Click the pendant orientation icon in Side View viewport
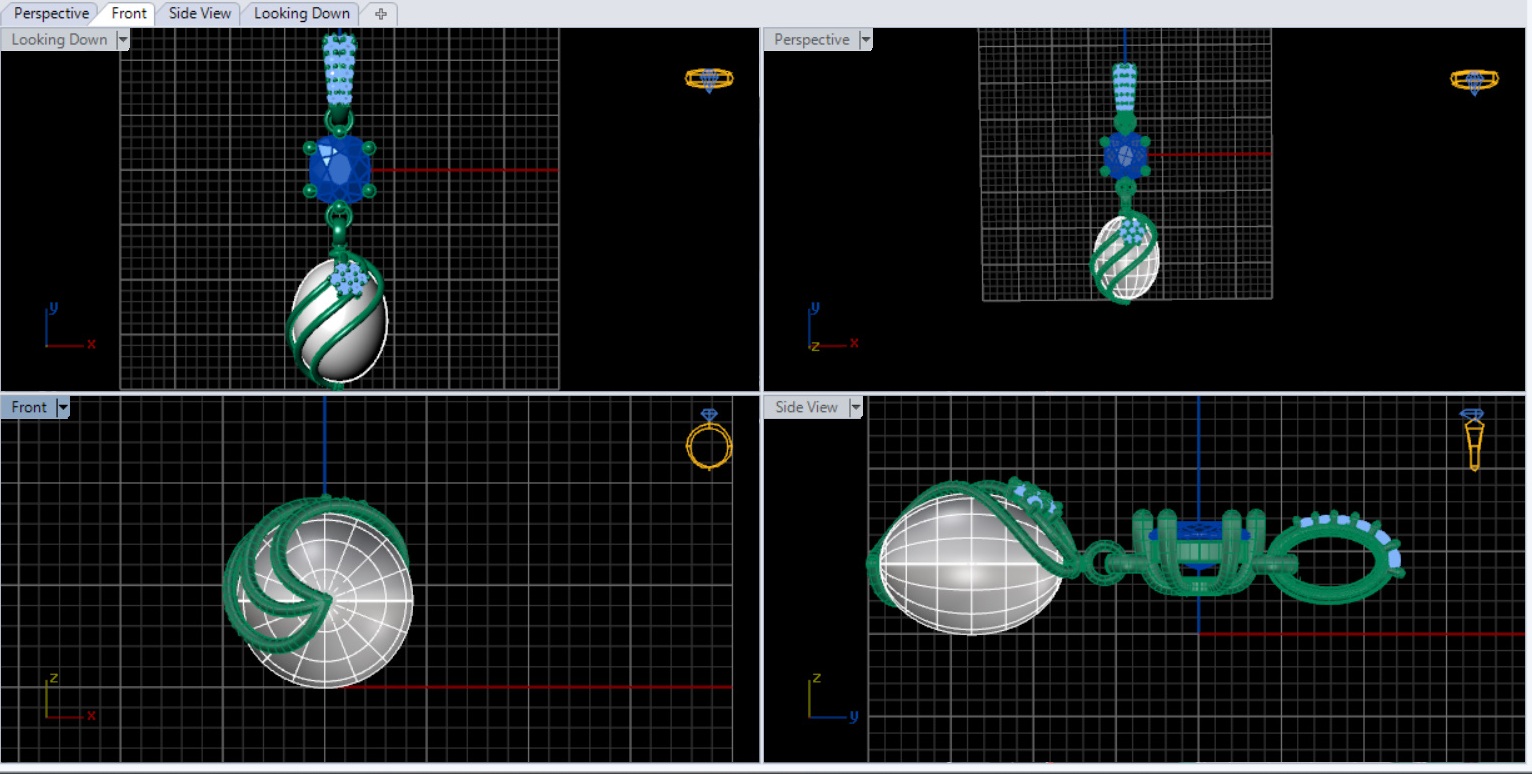The image size is (1532, 774). coord(1473,438)
